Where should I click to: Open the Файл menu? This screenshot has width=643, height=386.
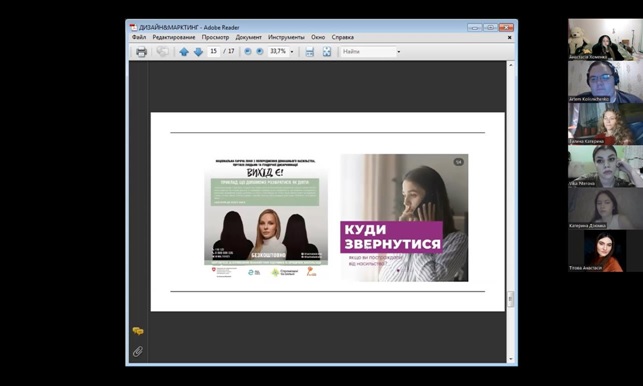[139, 37]
